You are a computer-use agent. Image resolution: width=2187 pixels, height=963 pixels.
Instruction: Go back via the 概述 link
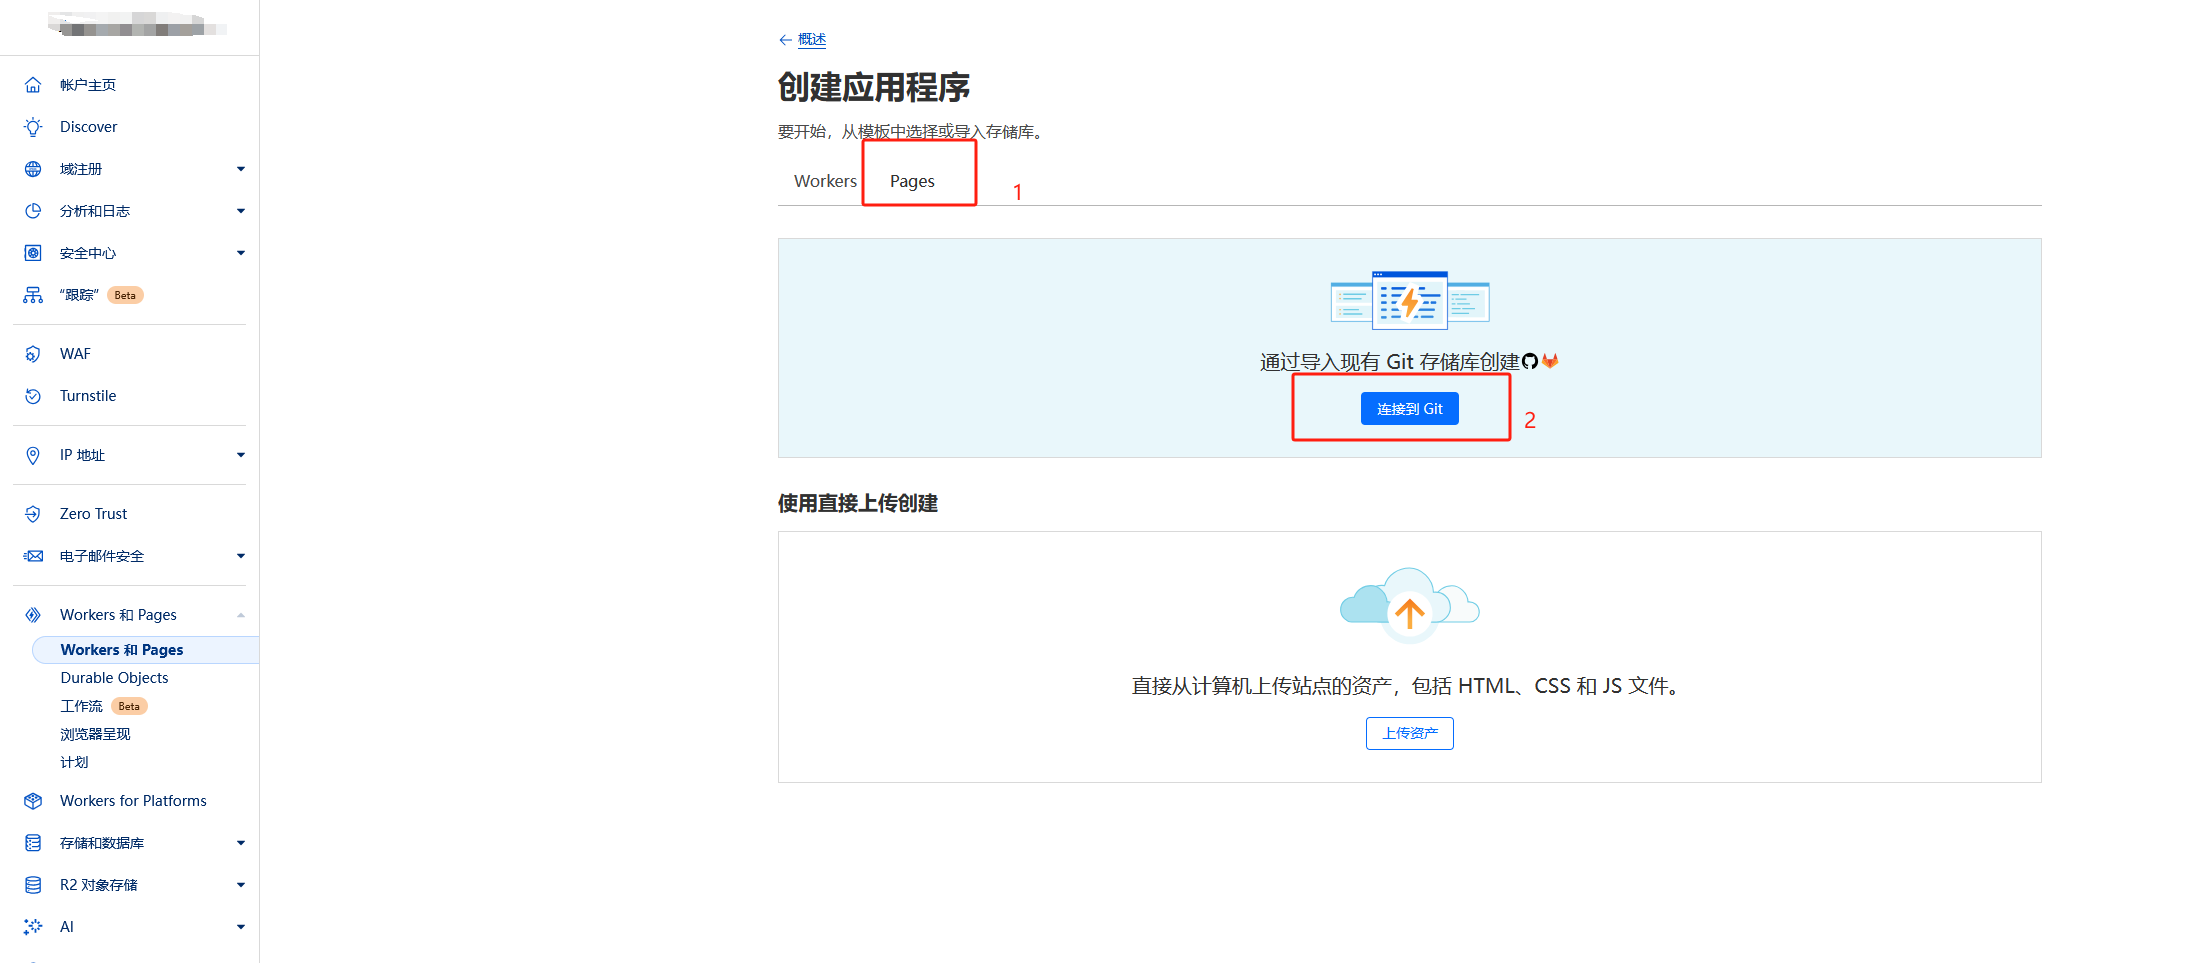[811, 40]
